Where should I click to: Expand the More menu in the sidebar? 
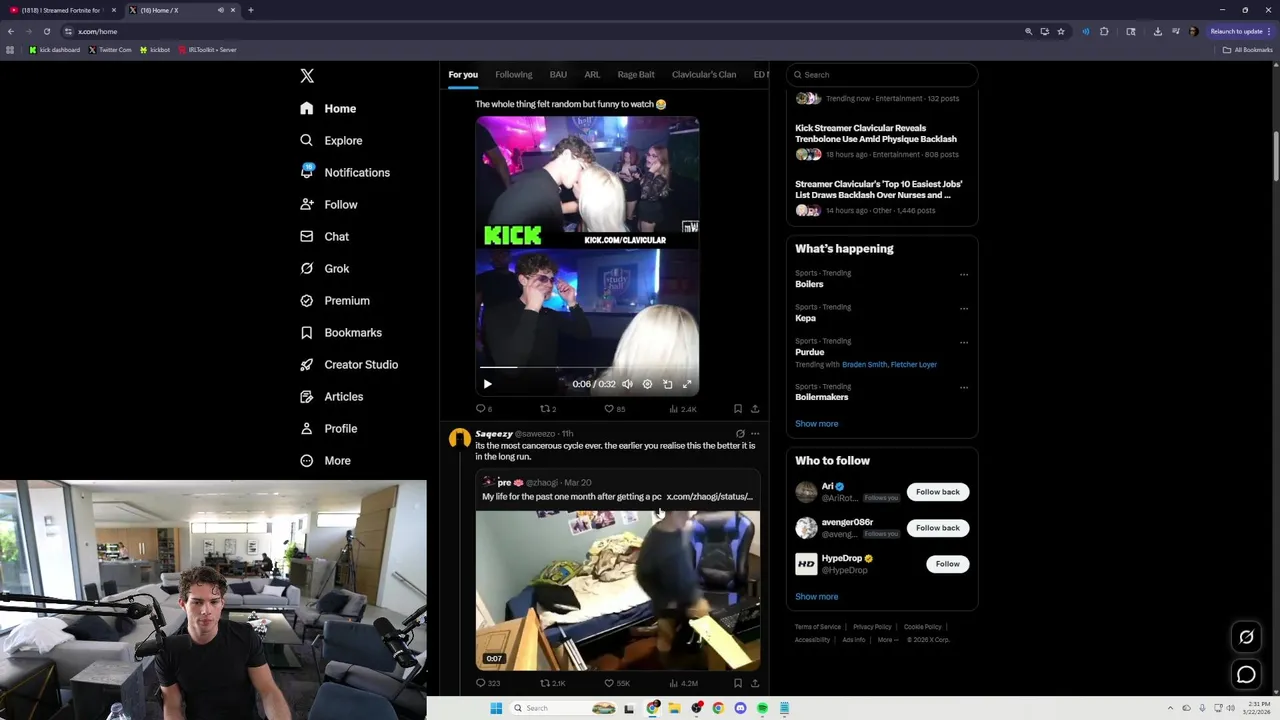click(x=325, y=461)
